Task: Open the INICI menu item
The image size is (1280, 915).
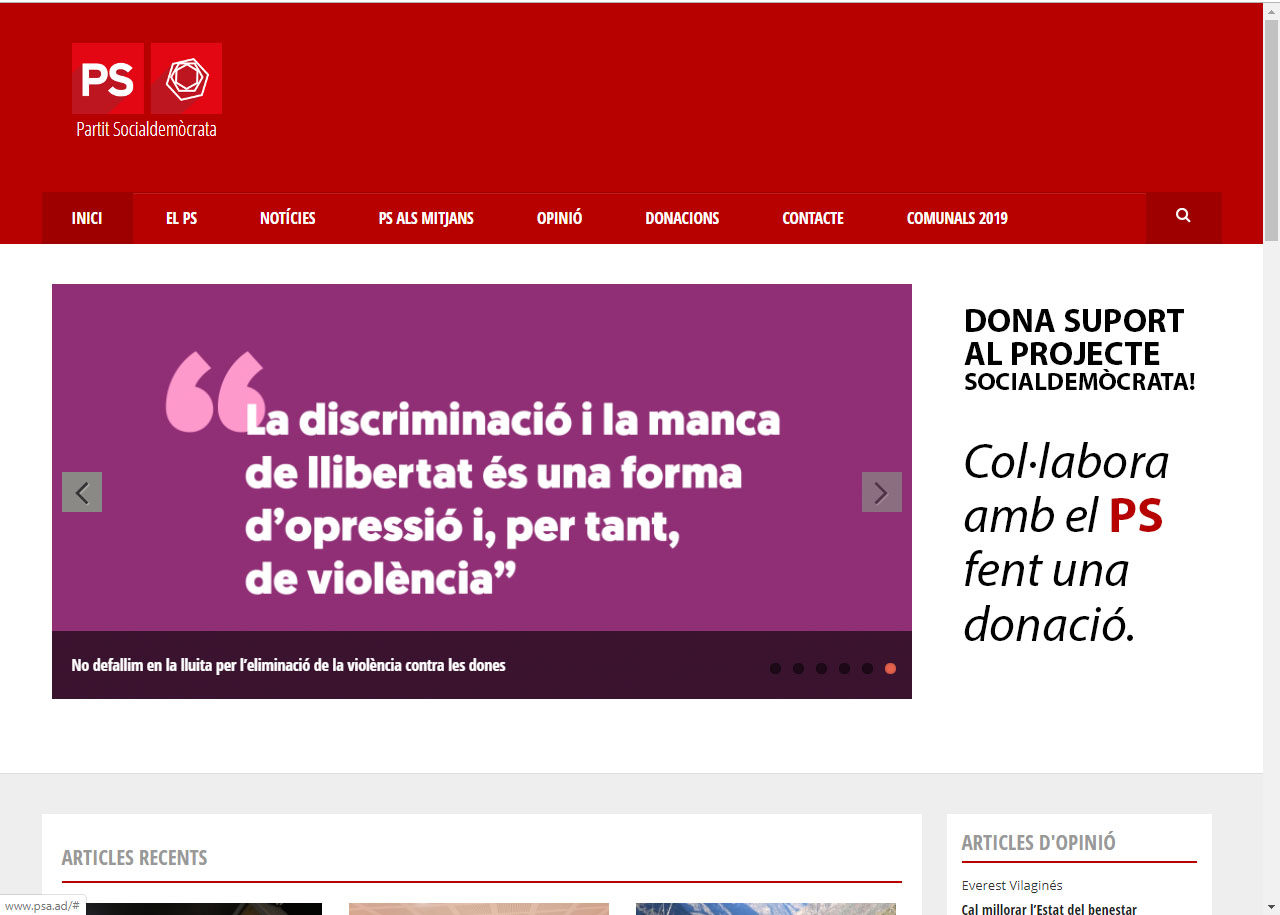Action: 87,218
